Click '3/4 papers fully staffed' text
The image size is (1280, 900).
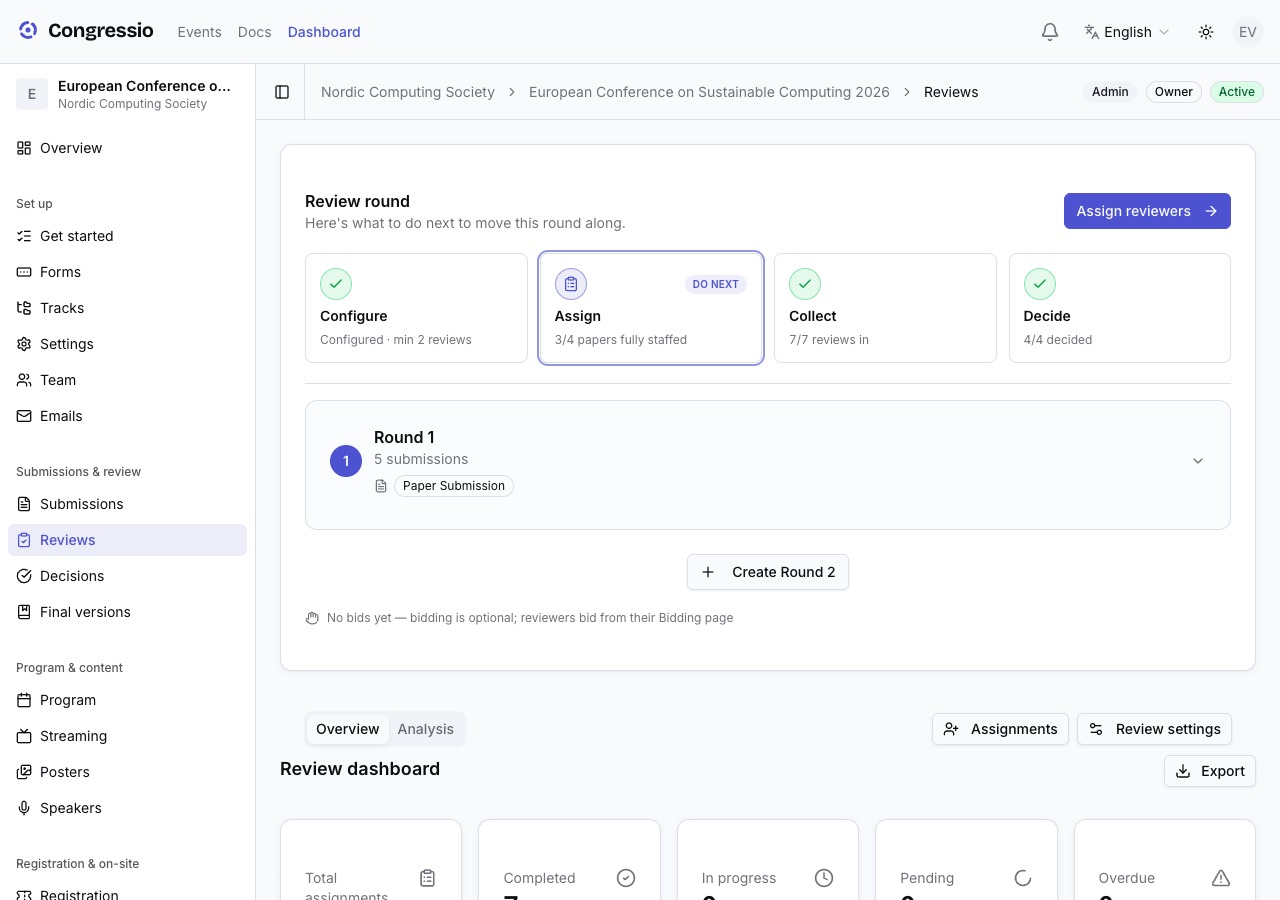click(x=621, y=340)
